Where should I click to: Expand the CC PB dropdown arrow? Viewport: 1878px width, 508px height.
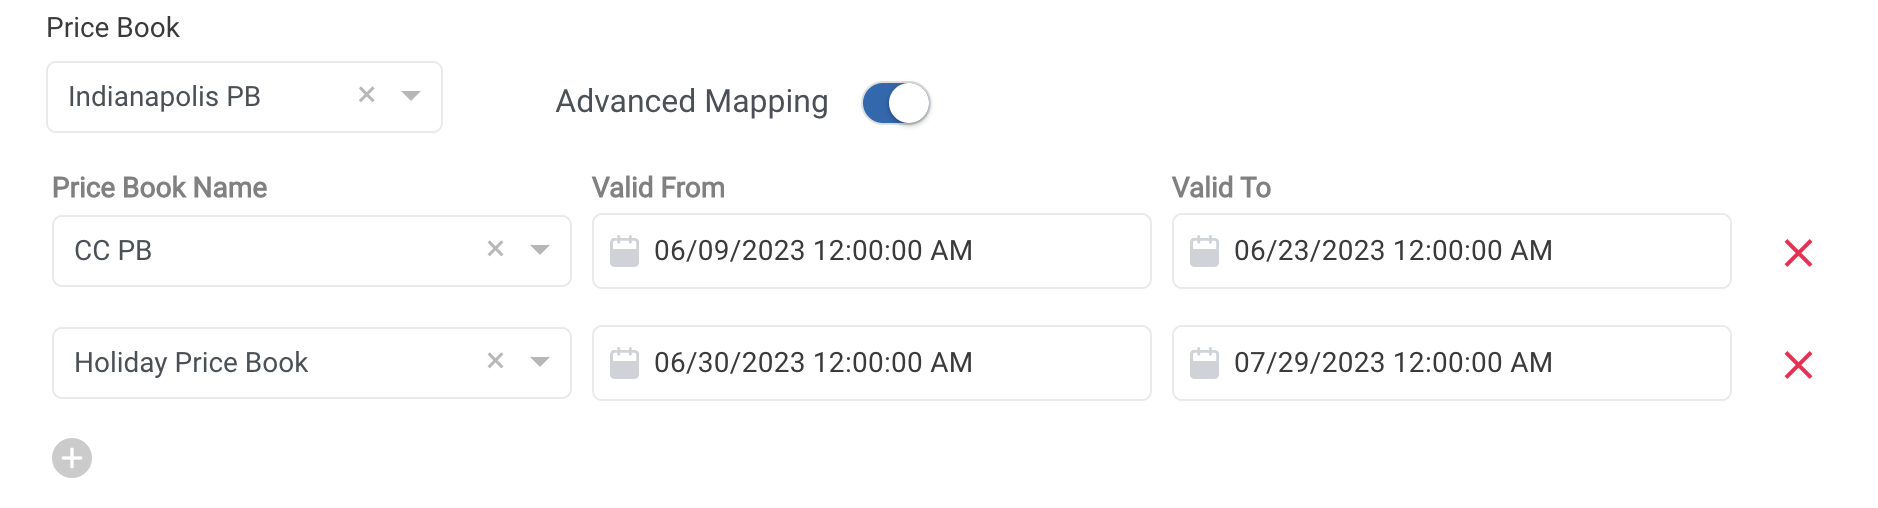(x=540, y=250)
